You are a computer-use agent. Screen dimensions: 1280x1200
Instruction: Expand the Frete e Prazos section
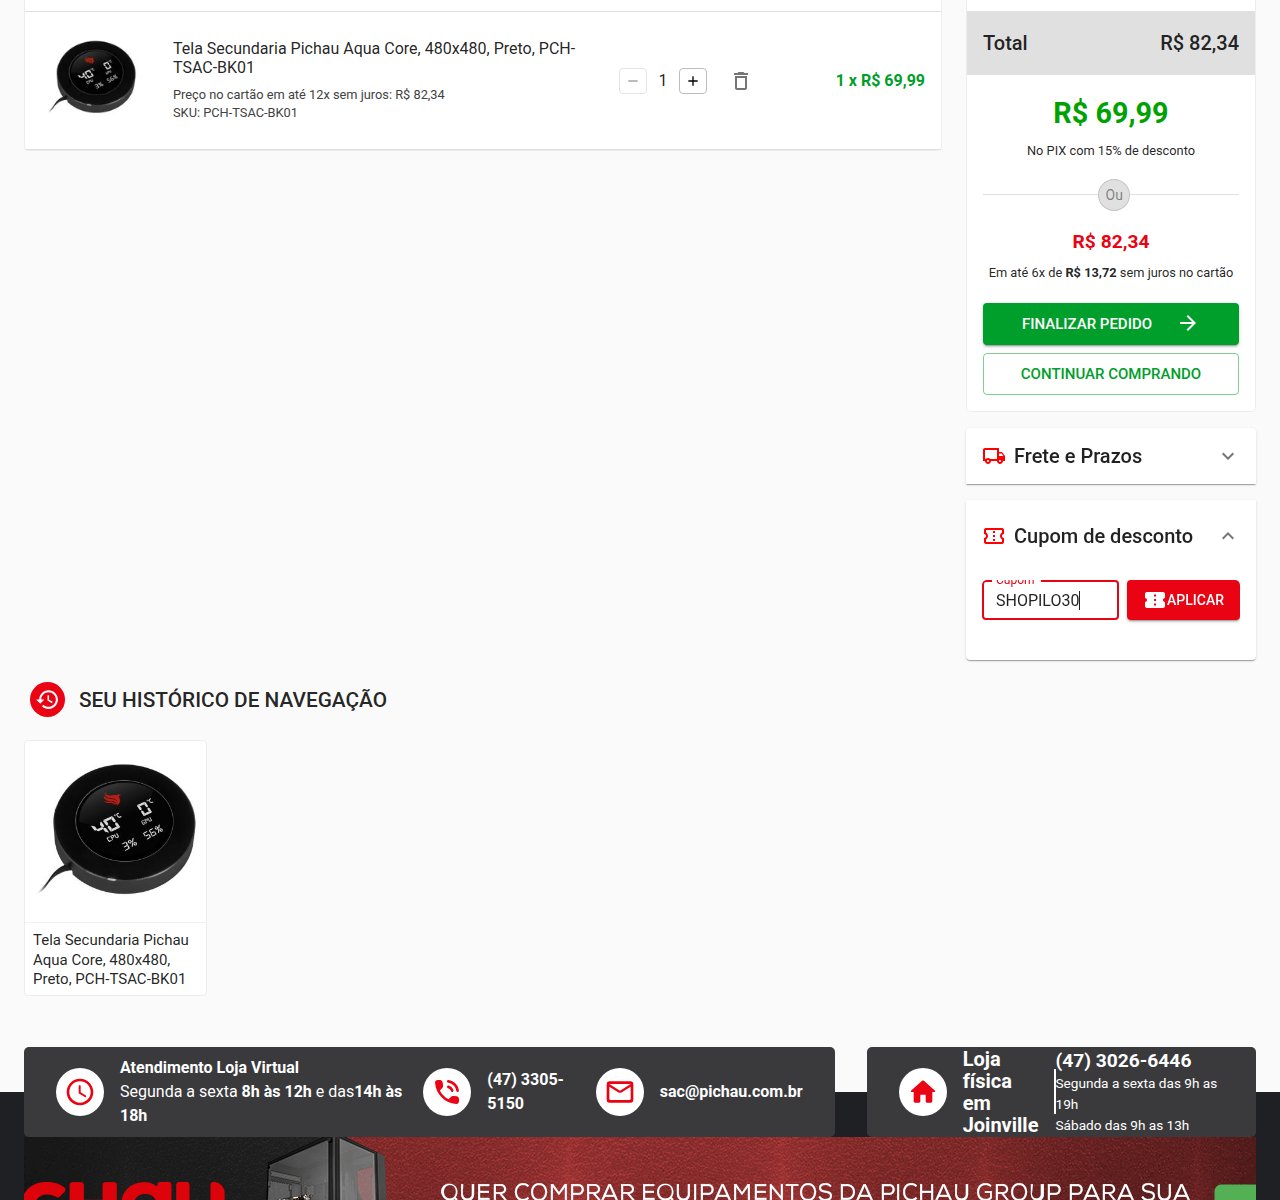coord(1110,456)
